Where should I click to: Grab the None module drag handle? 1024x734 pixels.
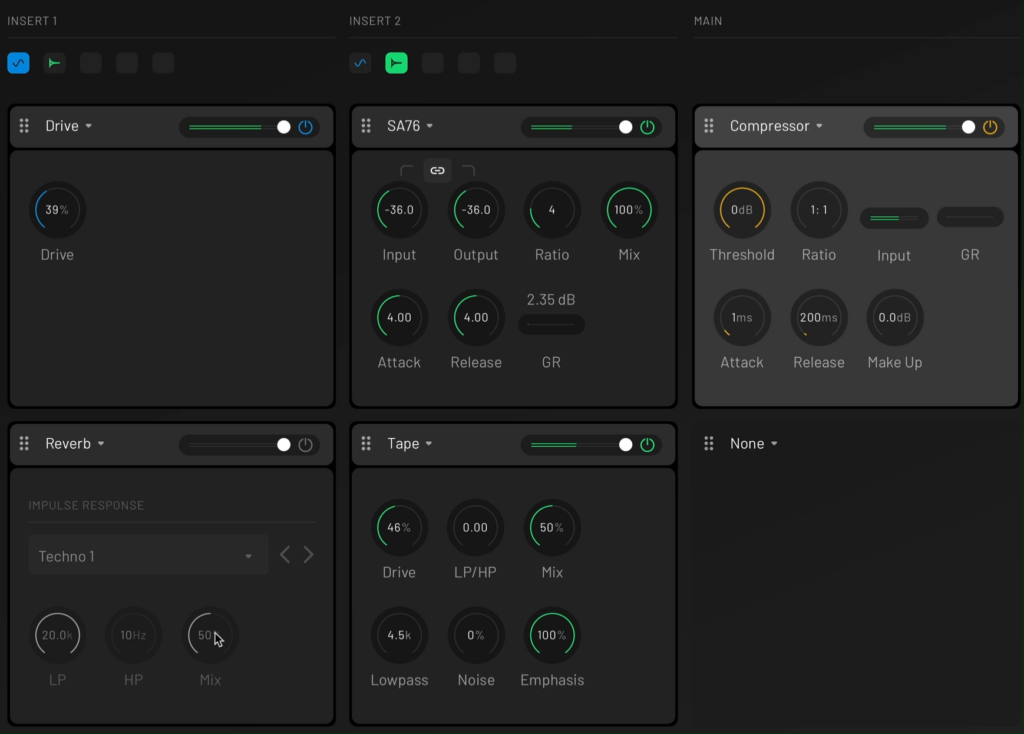tap(709, 443)
